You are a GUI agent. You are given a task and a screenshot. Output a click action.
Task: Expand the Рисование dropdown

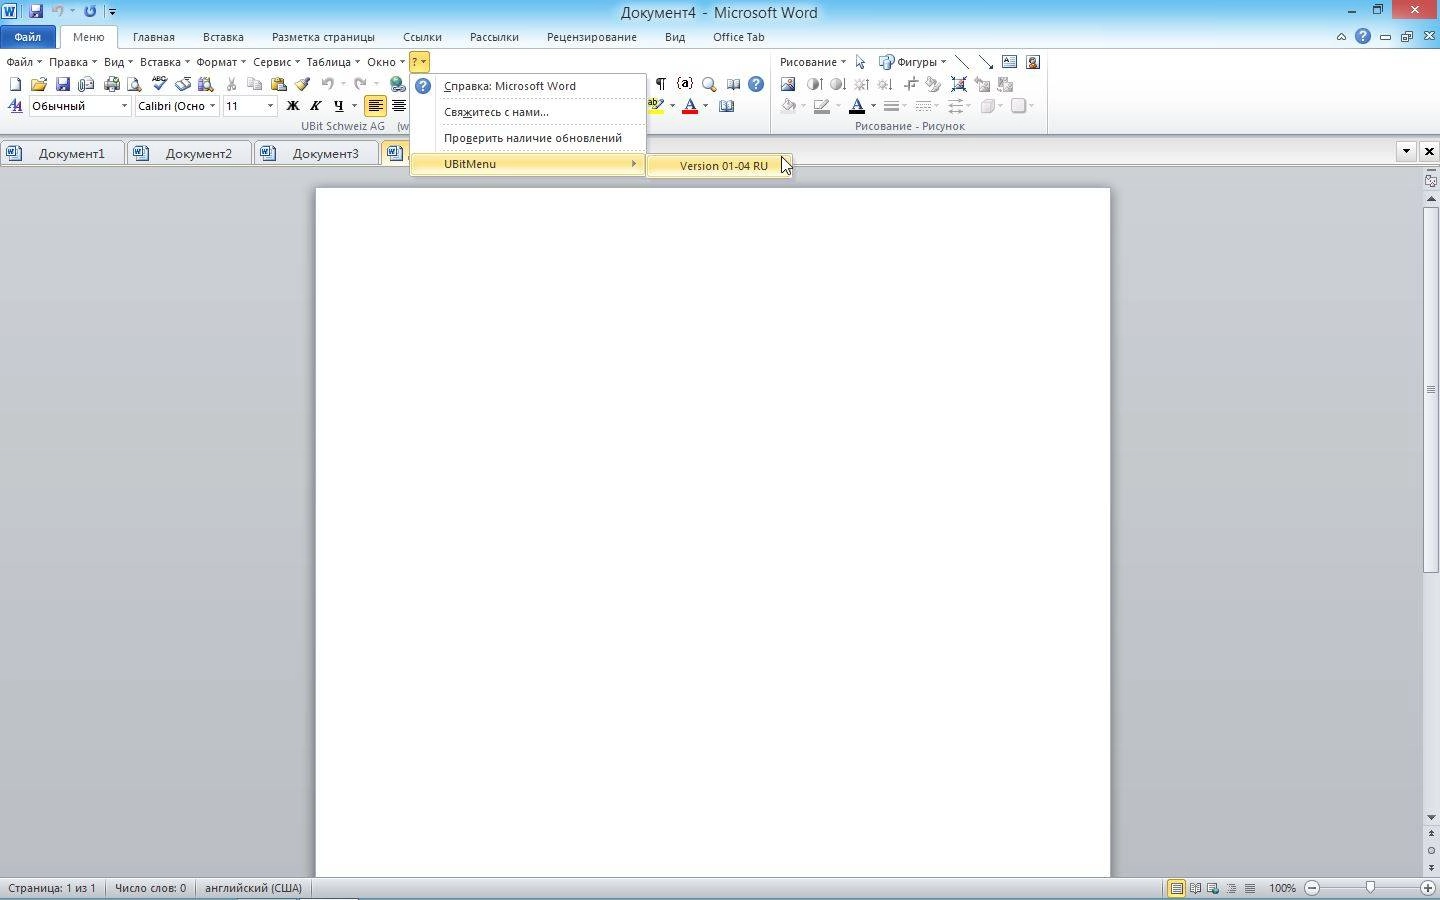point(813,62)
